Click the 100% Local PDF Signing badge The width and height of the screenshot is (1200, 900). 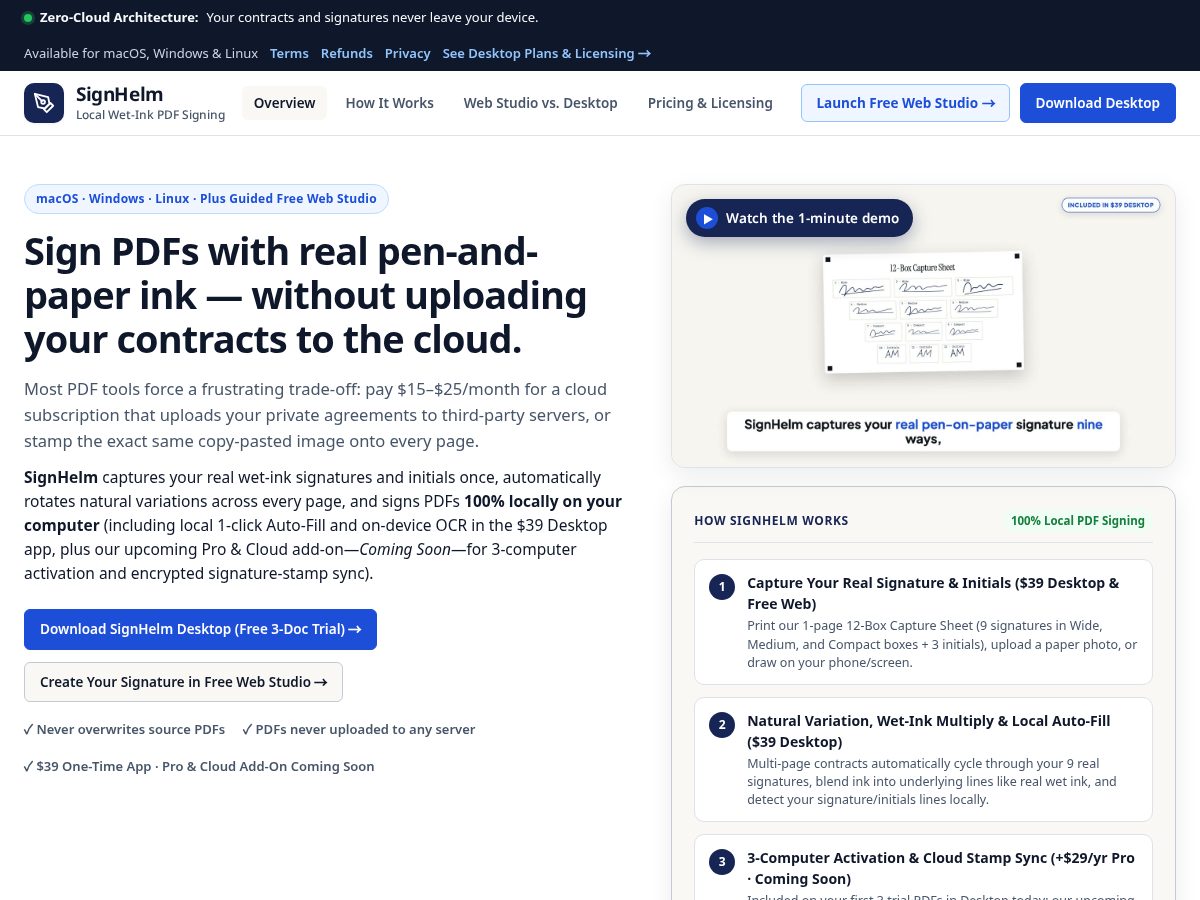click(x=1078, y=520)
